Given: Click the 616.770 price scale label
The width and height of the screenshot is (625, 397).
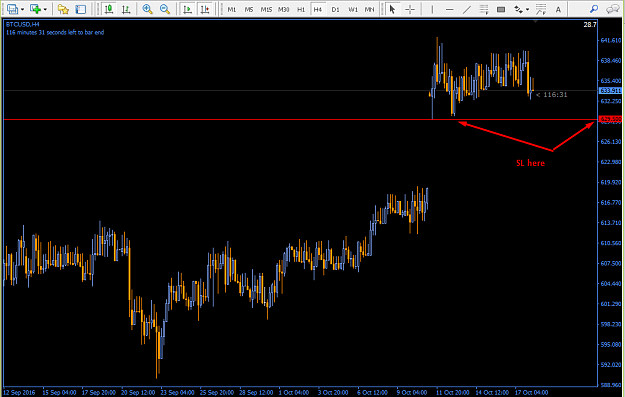Looking at the screenshot, I should pyautogui.click(x=610, y=202).
